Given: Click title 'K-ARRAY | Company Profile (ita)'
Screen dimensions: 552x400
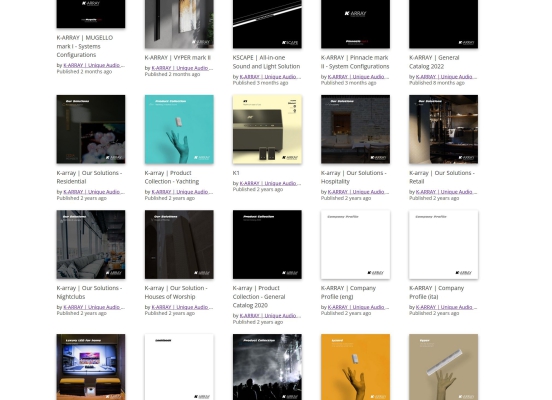Looking at the screenshot, I should click(x=437, y=292).
